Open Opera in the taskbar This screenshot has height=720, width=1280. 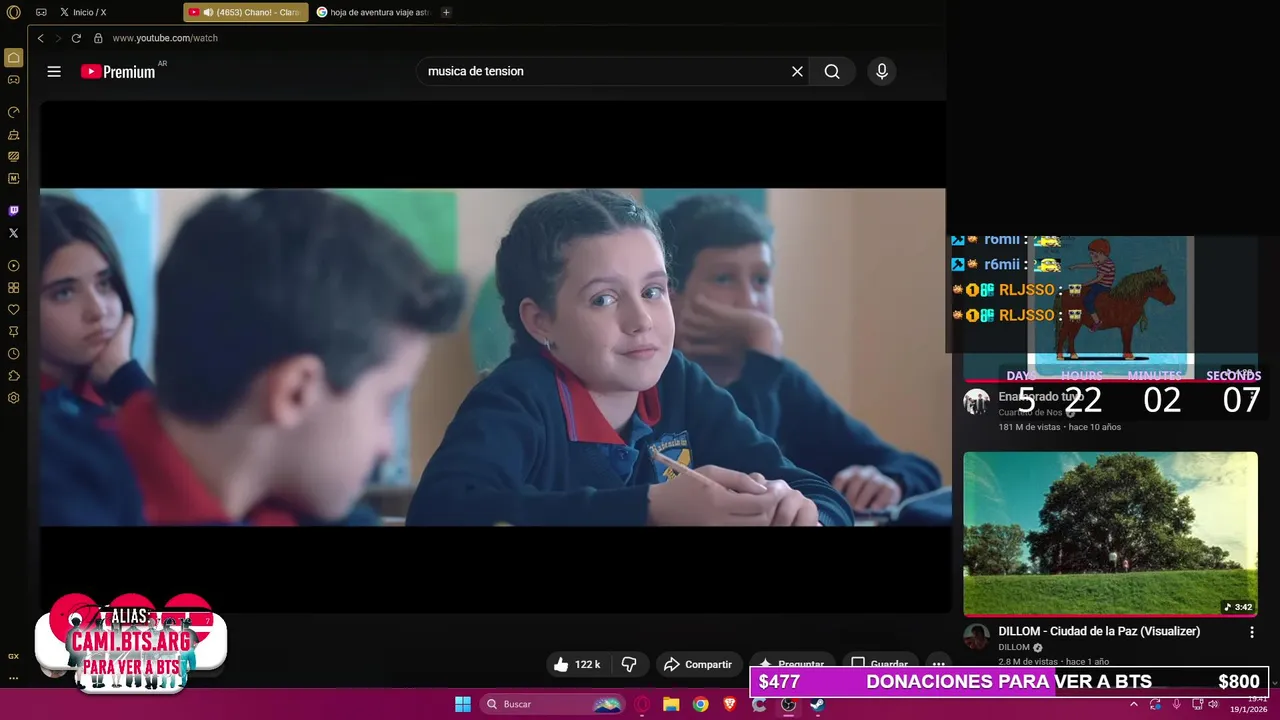pos(642,704)
